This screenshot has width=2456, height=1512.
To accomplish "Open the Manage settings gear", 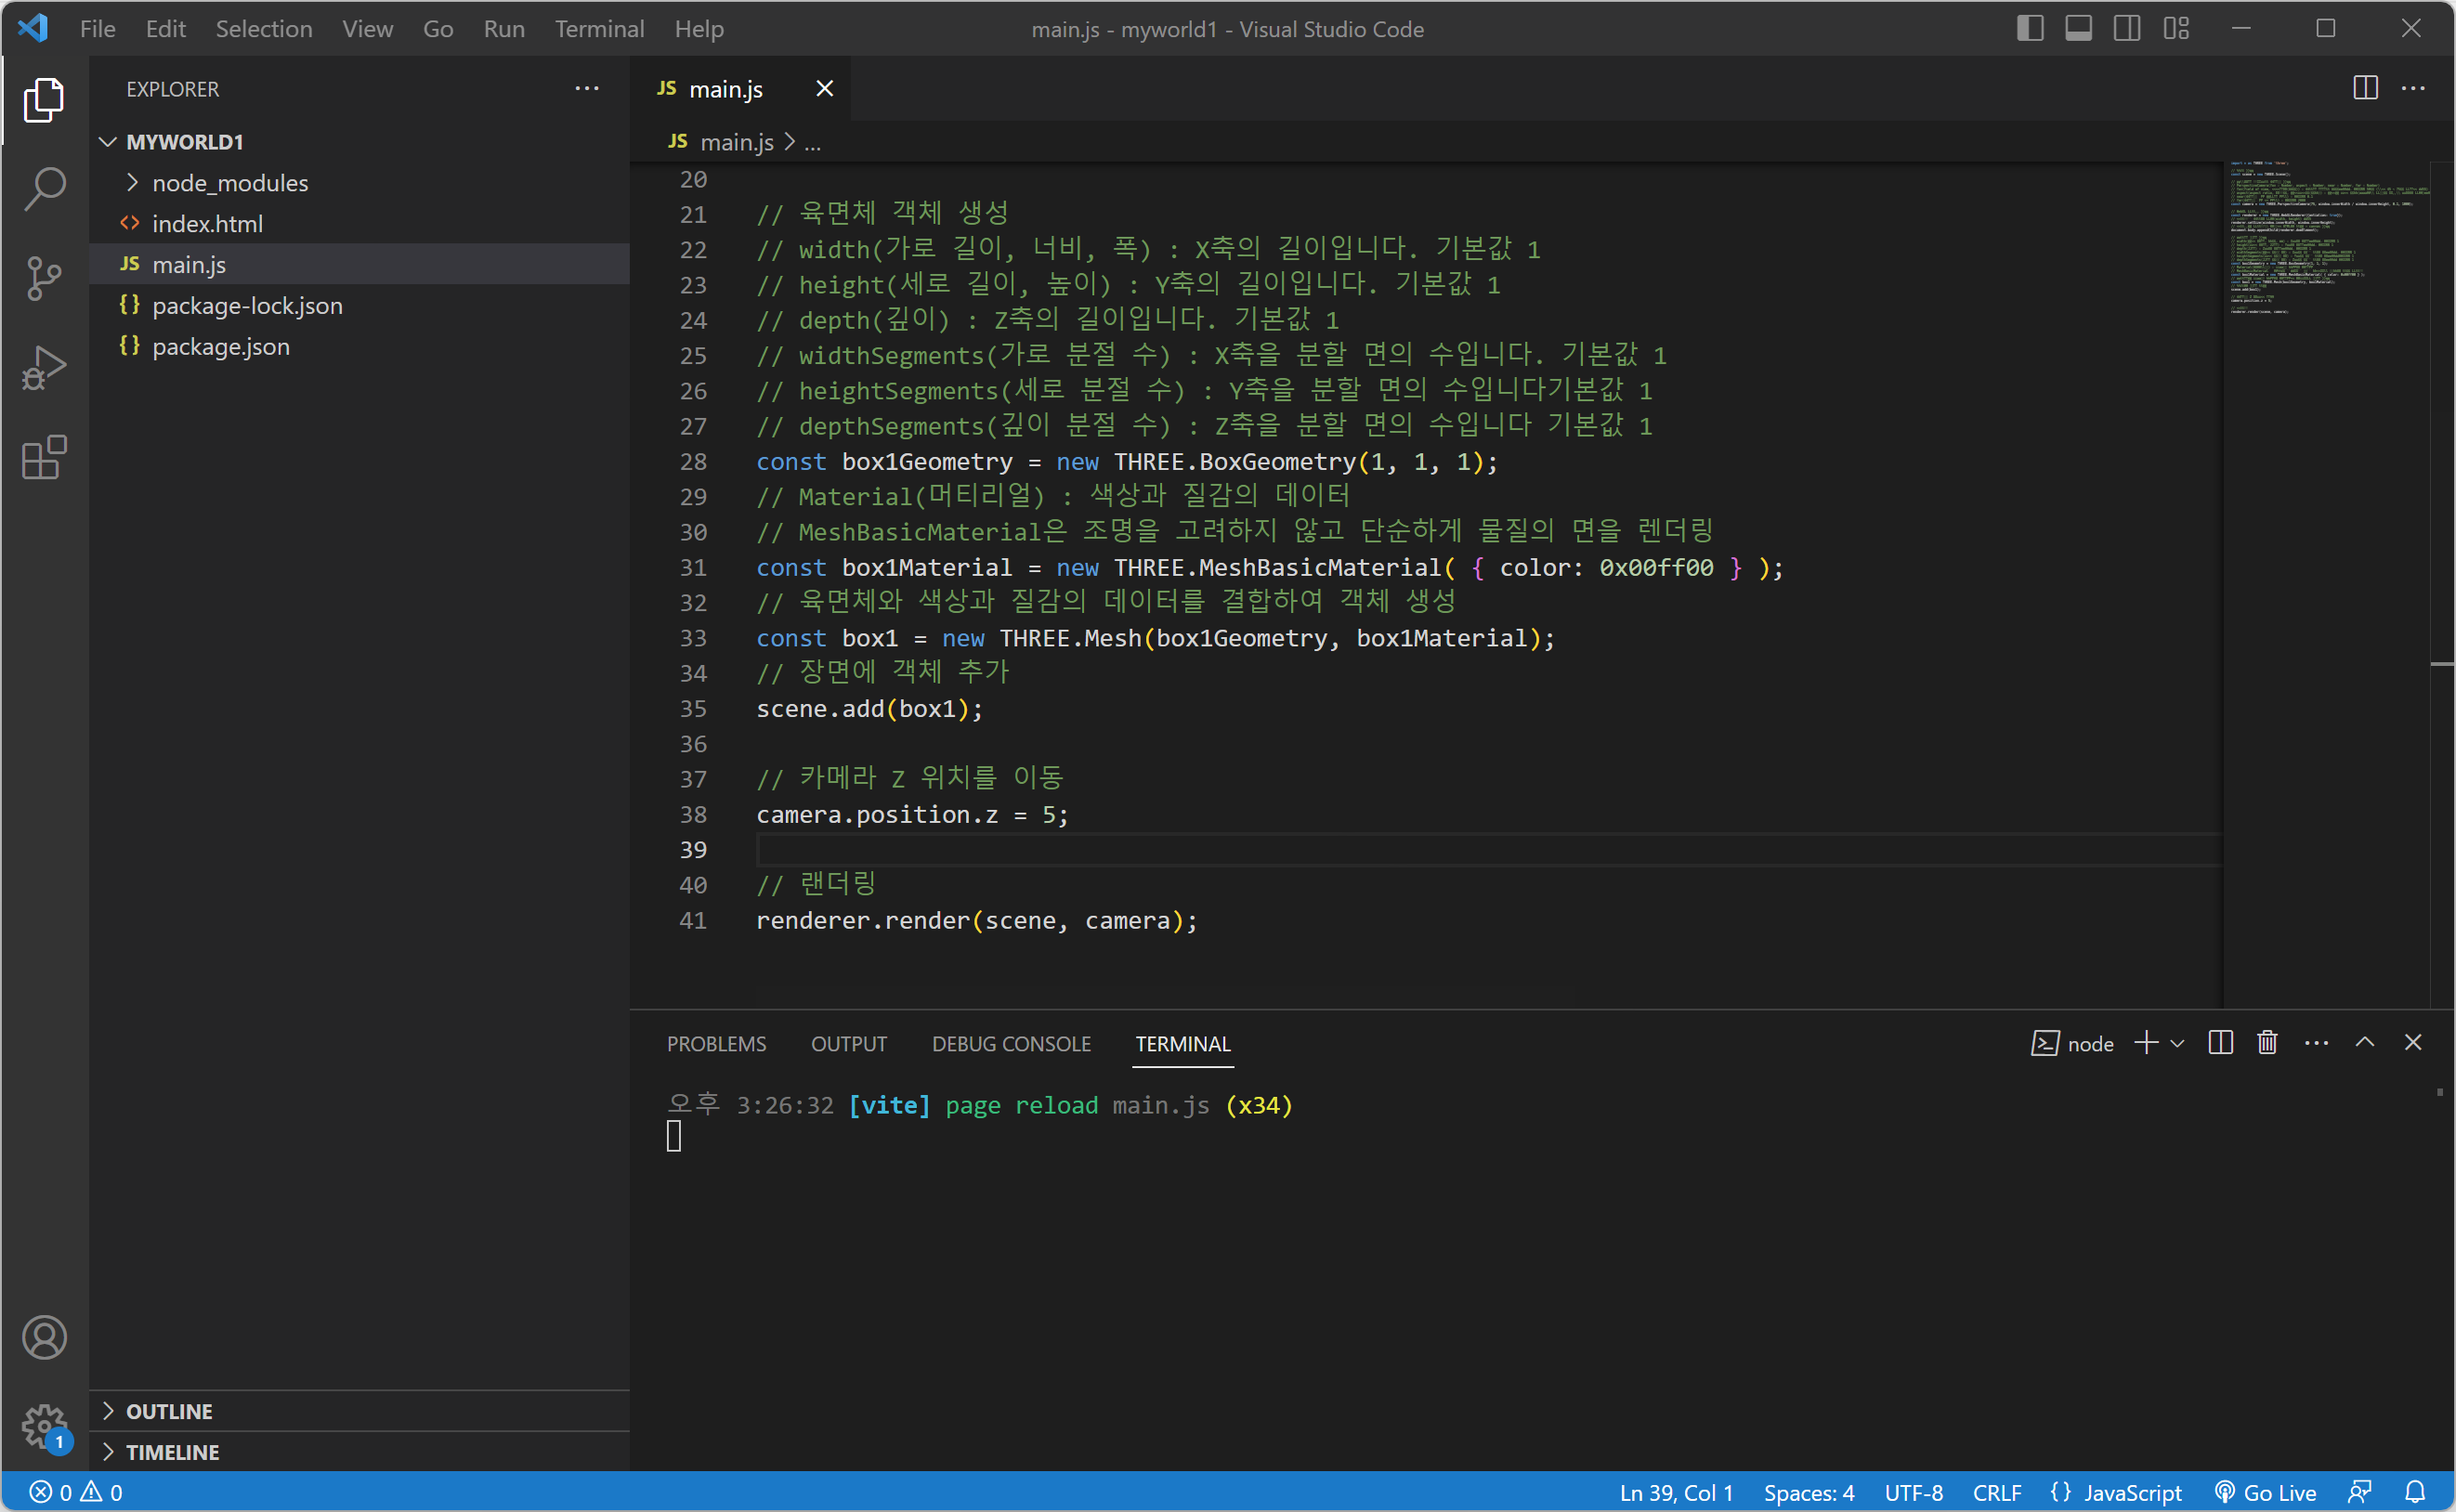I will point(44,1425).
